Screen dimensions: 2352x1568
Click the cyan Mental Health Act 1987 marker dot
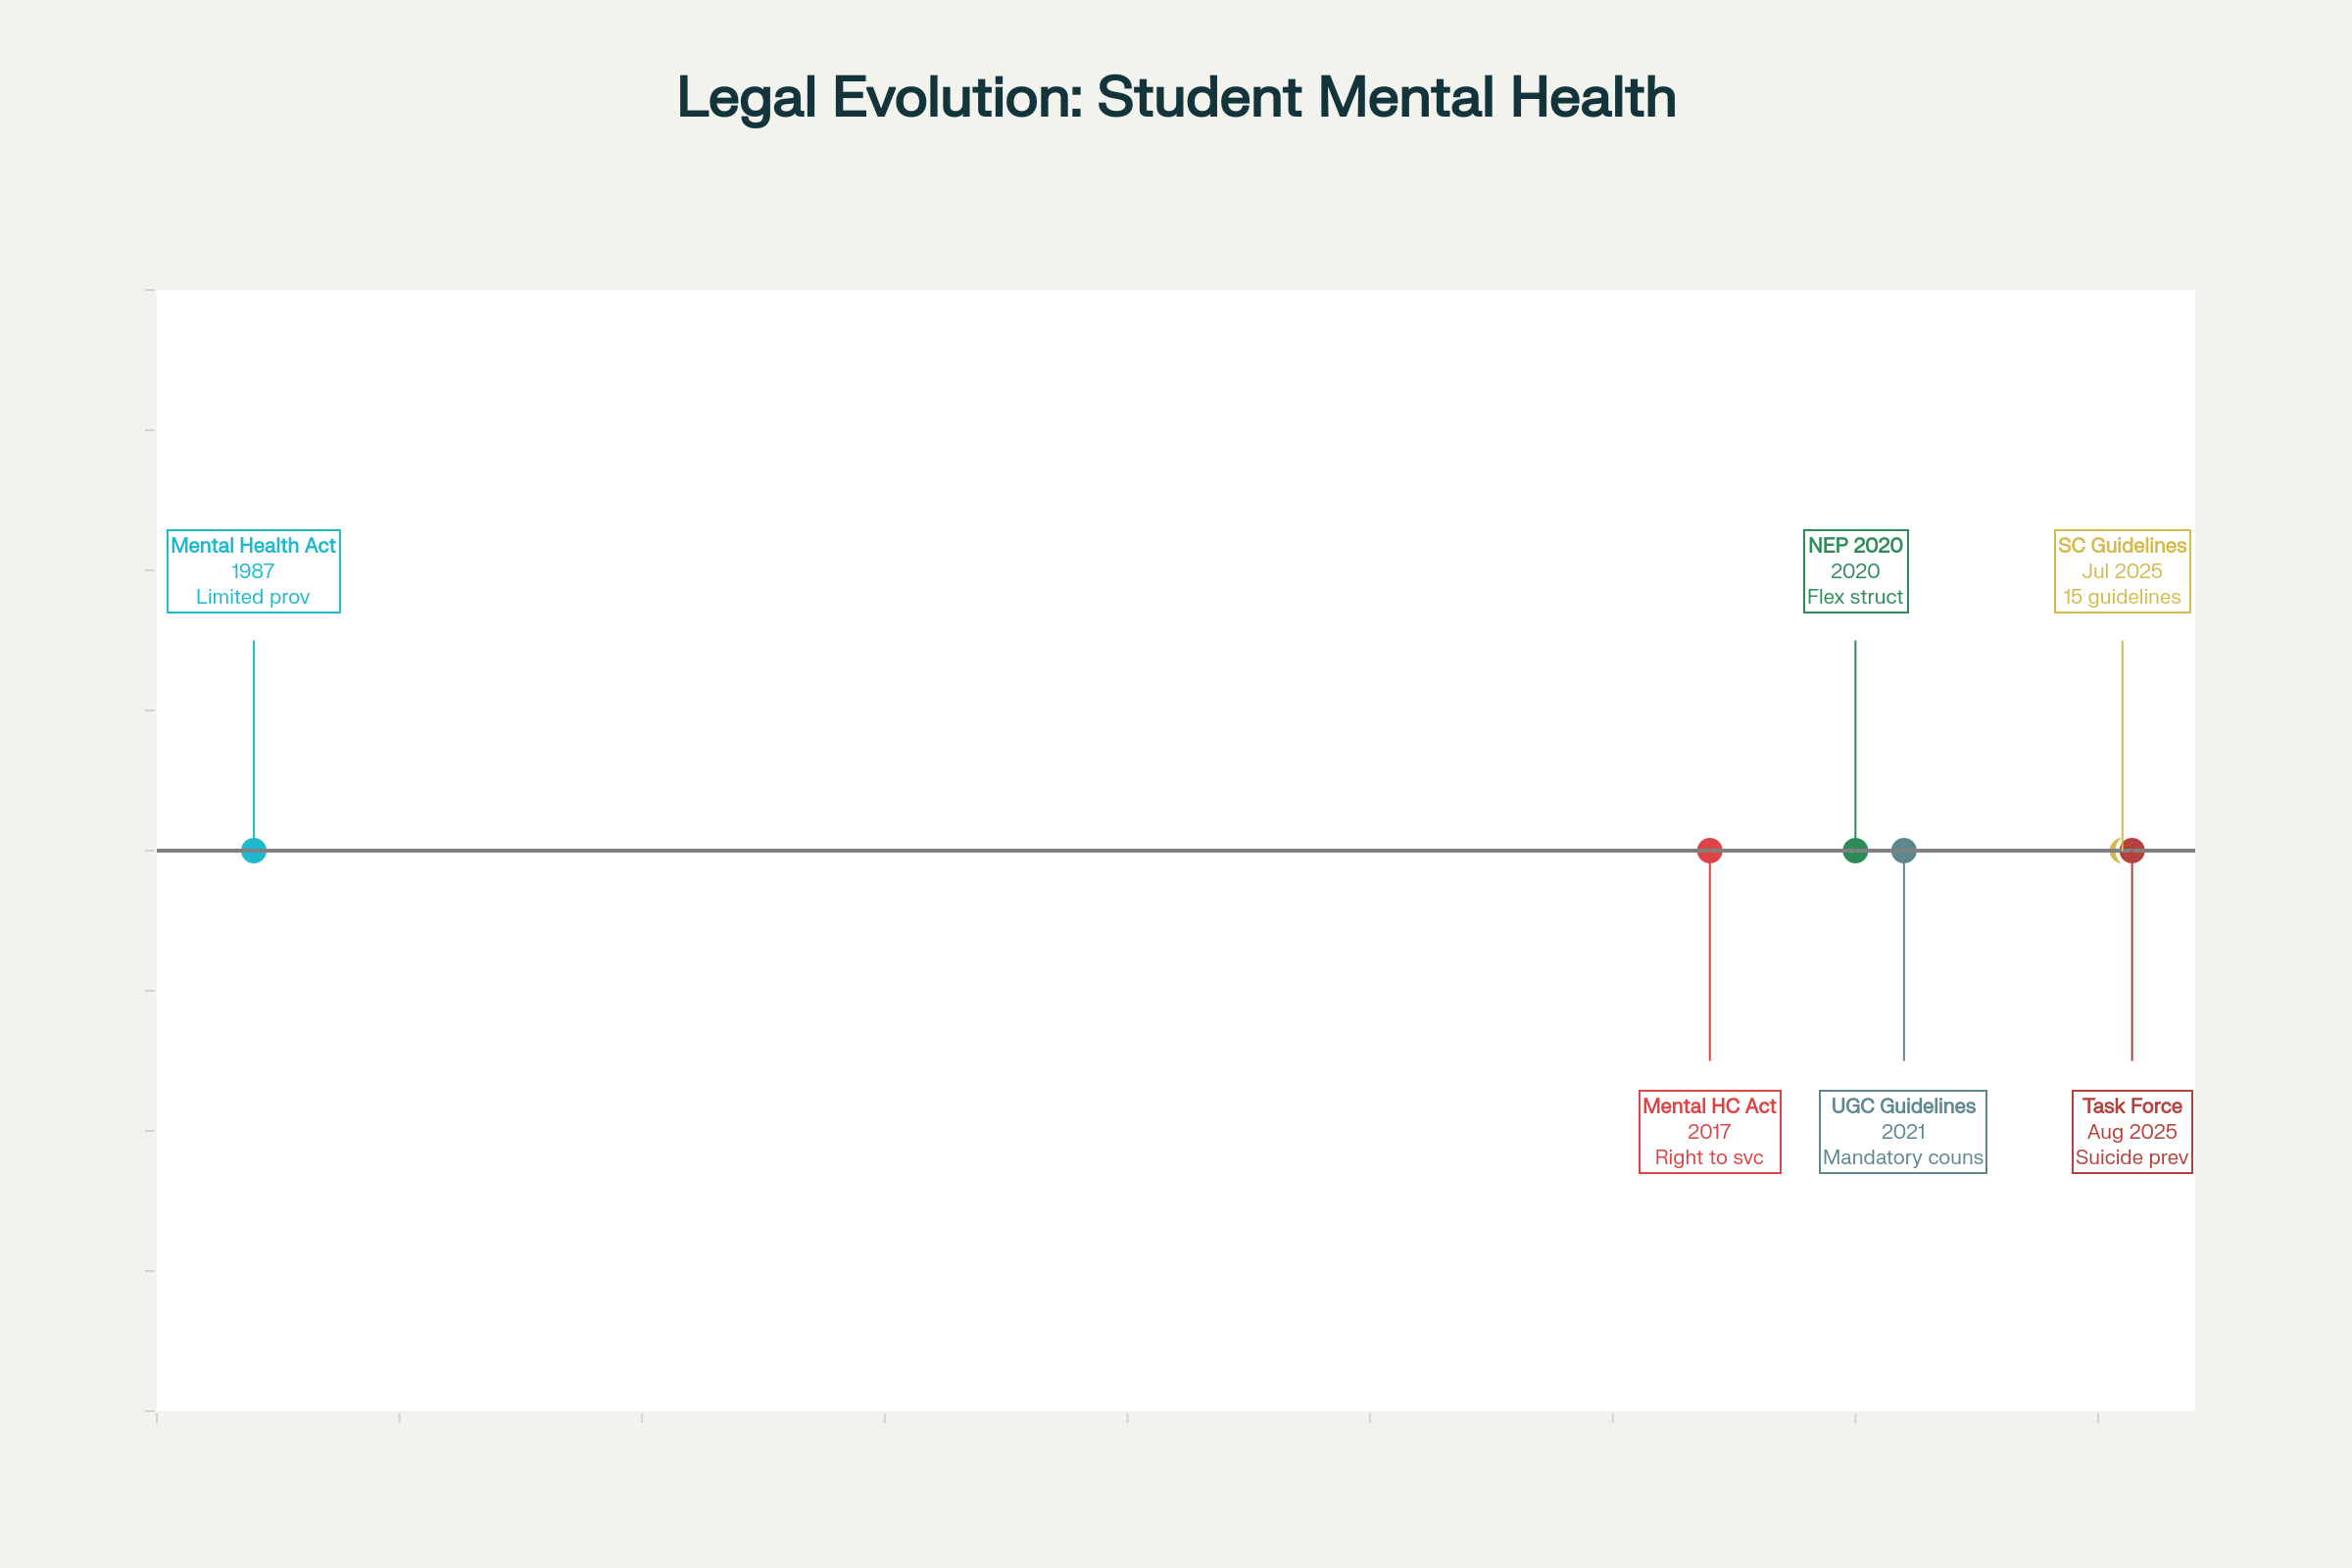click(254, 851)
